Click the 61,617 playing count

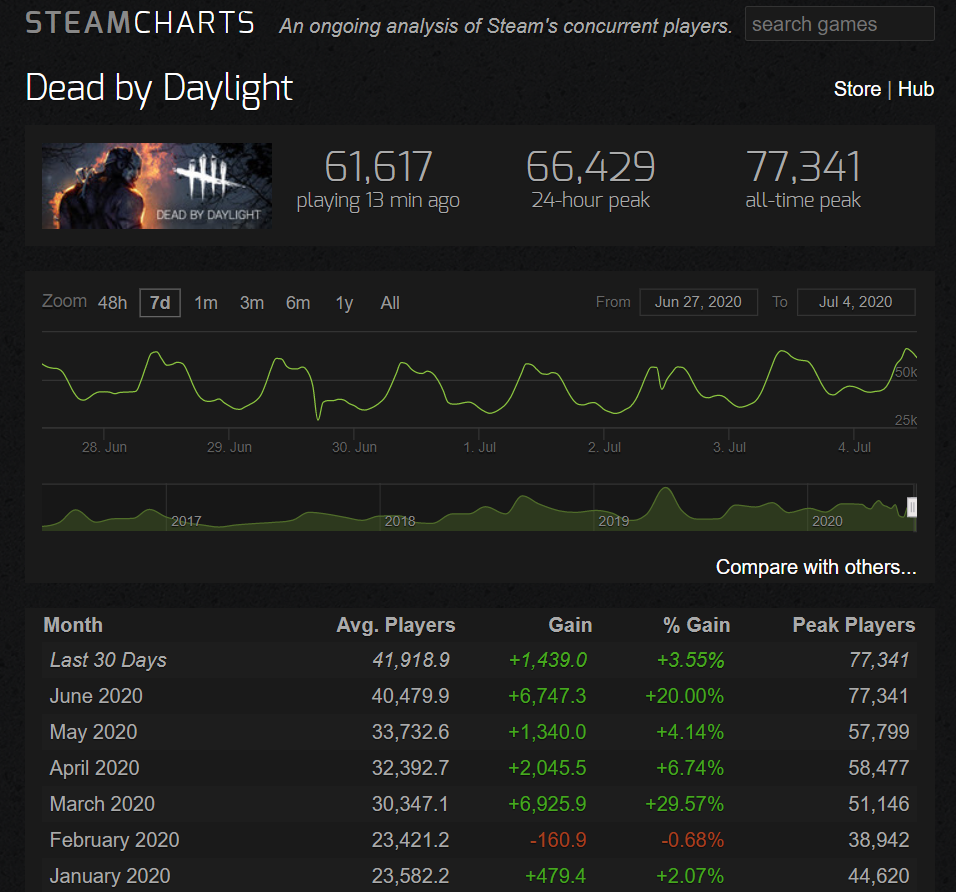378,167
